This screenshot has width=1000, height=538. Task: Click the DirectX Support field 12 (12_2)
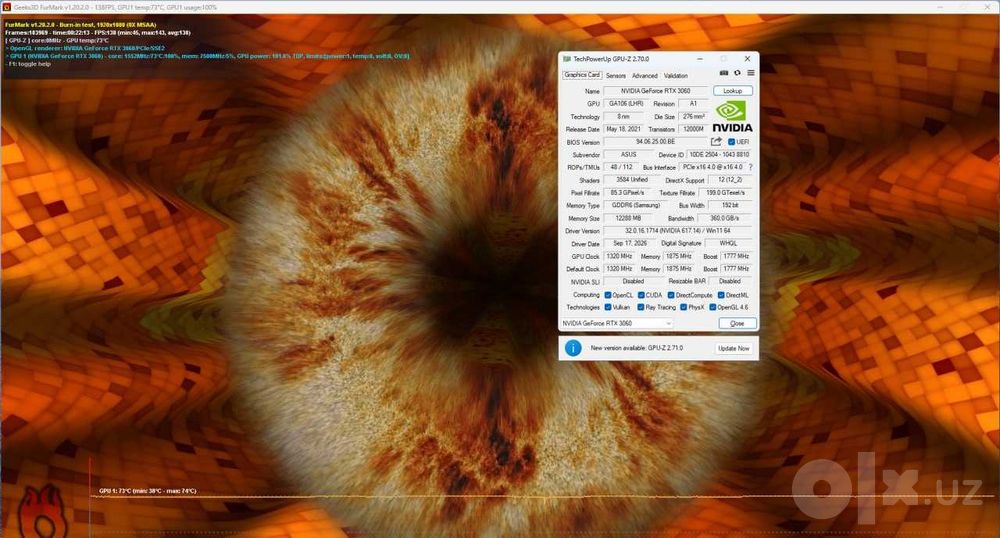730,180
